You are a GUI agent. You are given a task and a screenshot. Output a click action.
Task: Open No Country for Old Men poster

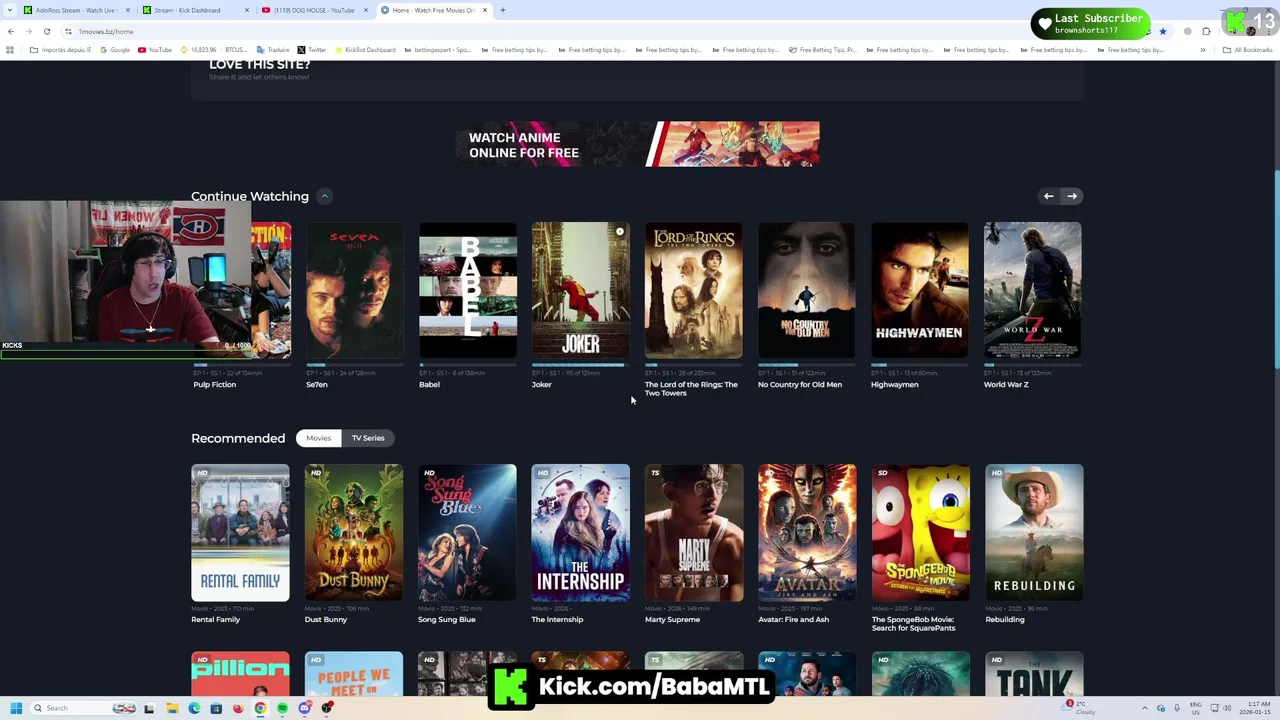point(806,290)
